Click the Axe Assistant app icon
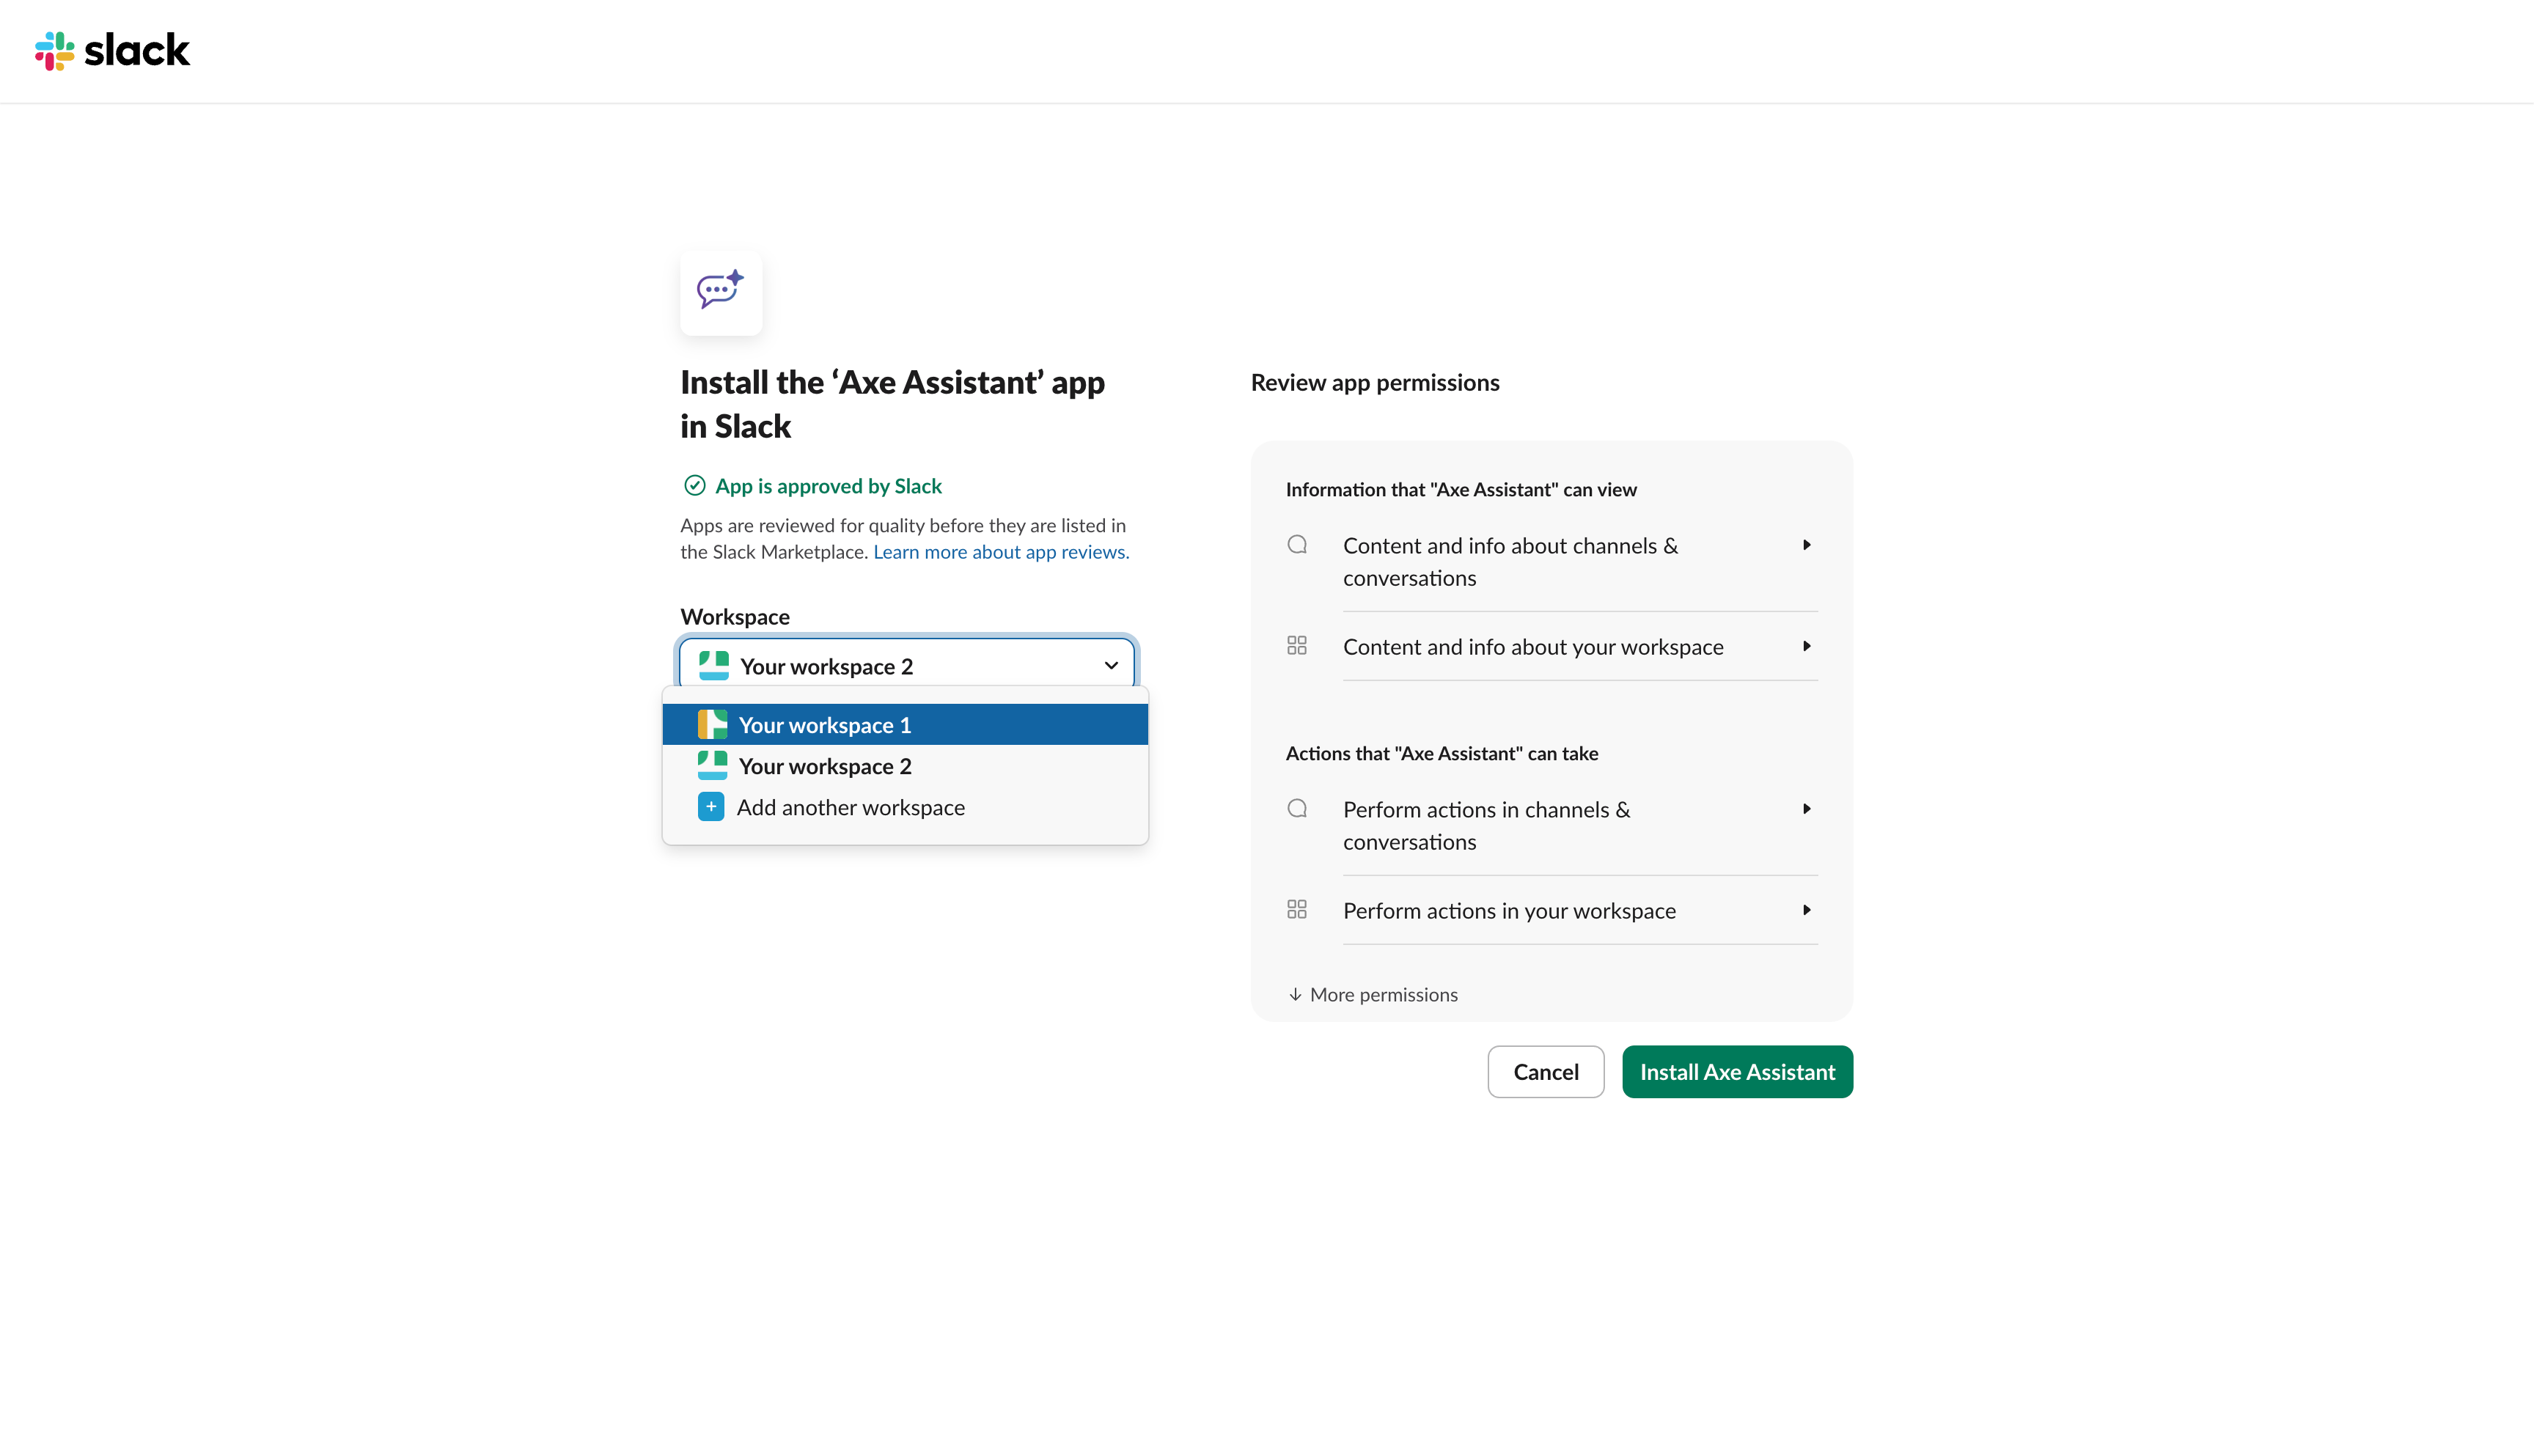 point(721,291)
